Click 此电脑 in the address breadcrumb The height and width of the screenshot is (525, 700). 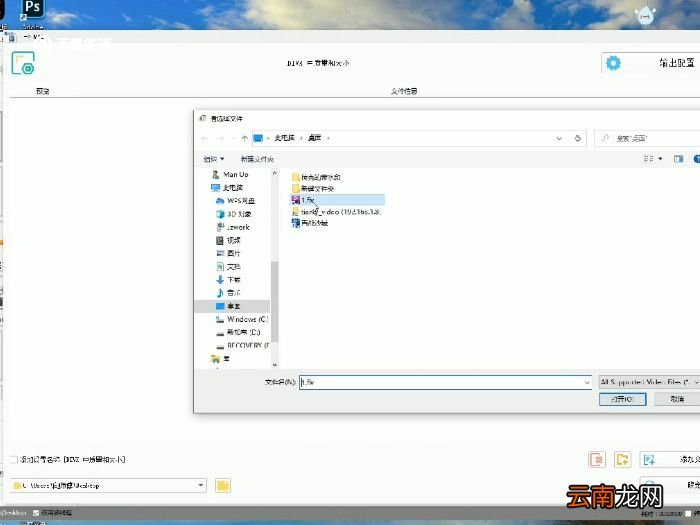tap(284, 138)
